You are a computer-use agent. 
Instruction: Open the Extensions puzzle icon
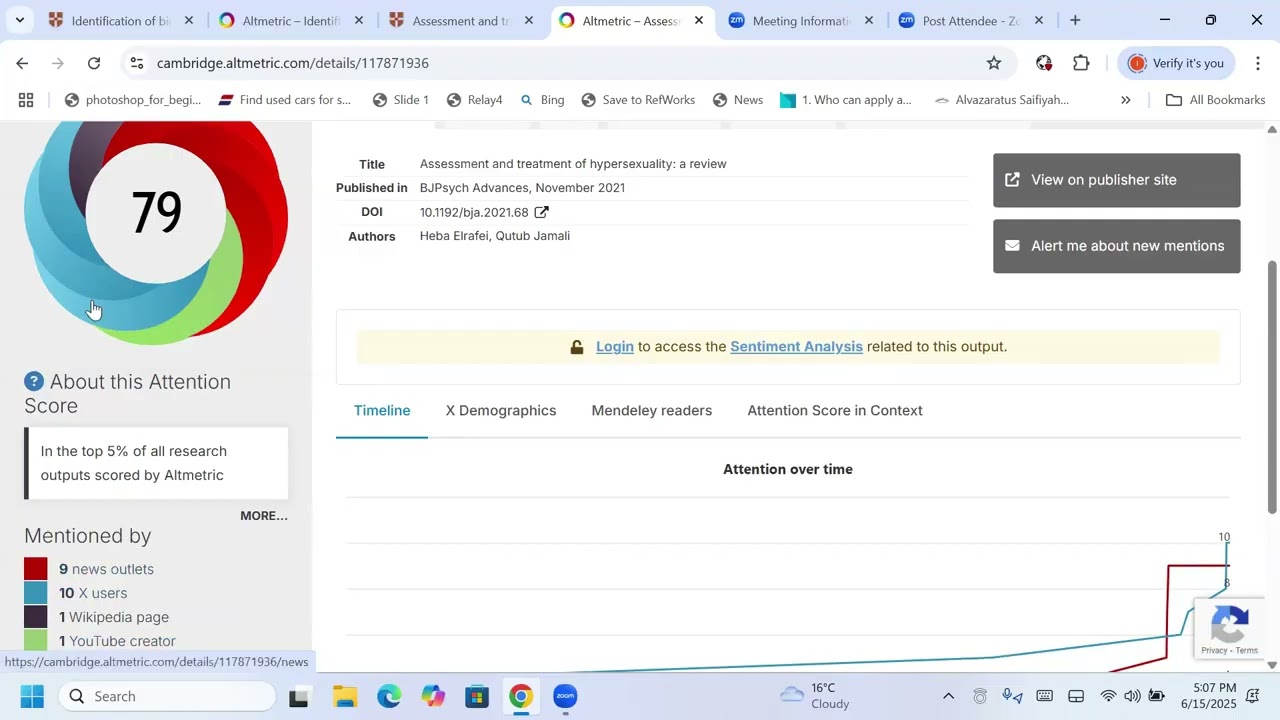pos(1081,63)
